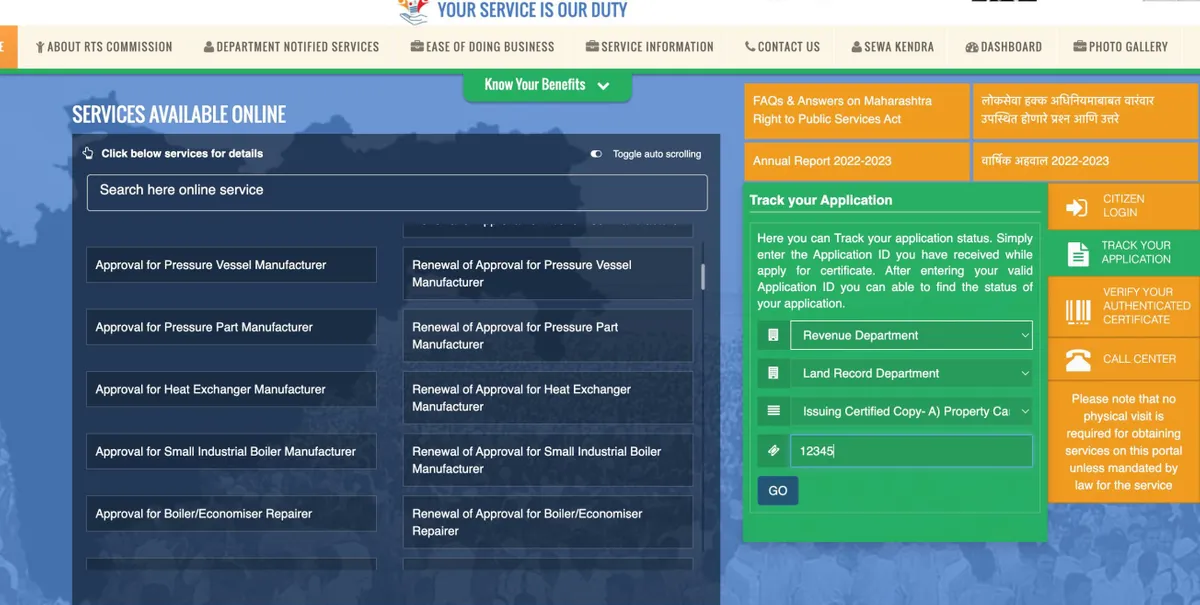1200x605 pixels.
Task: Open the About RTS Commission menu
Action: point(104,47)
